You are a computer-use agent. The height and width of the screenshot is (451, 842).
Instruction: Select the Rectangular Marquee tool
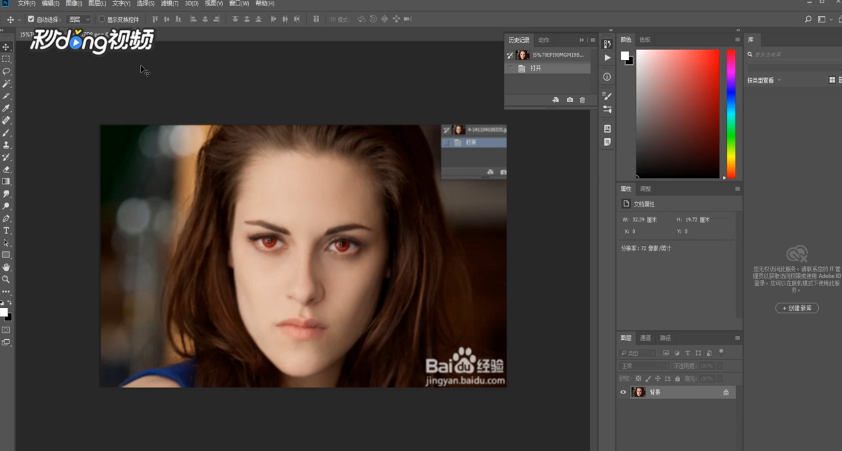(x=6, y=59)
